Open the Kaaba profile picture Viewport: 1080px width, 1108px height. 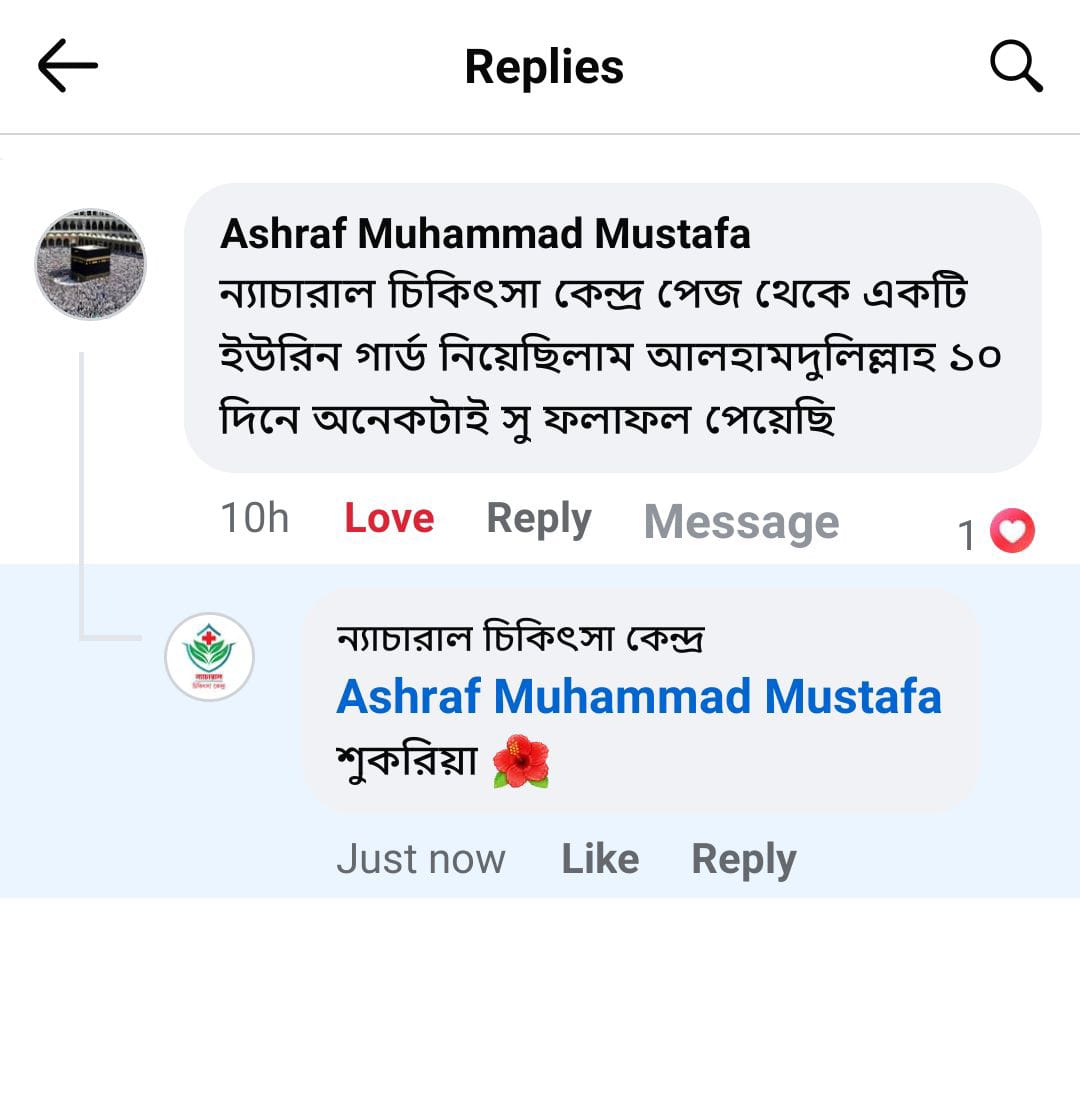90,264
